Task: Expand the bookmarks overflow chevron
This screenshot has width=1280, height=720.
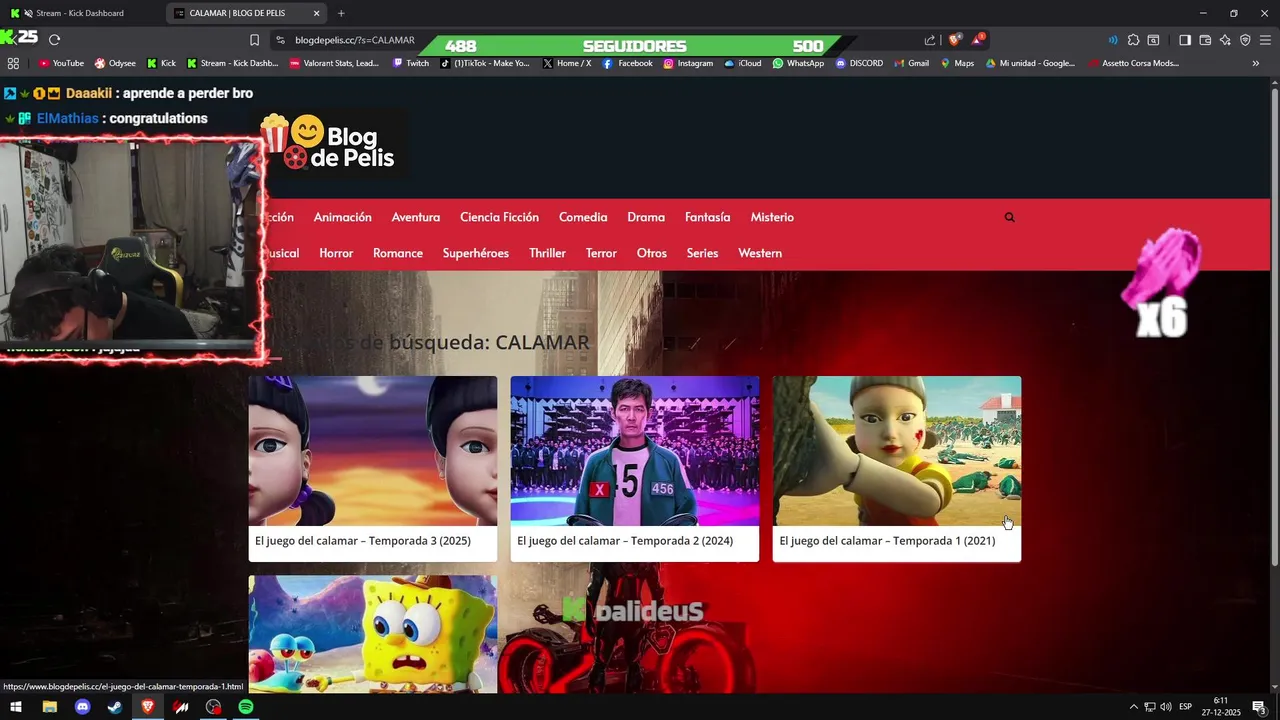Action: (1256, 63)
